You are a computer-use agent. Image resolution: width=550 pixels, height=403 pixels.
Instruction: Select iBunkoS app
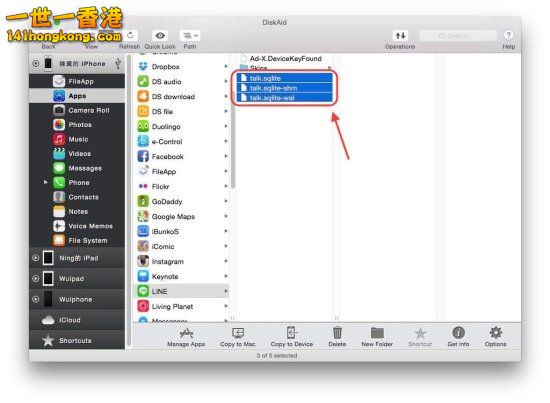[x=182, y=231]
